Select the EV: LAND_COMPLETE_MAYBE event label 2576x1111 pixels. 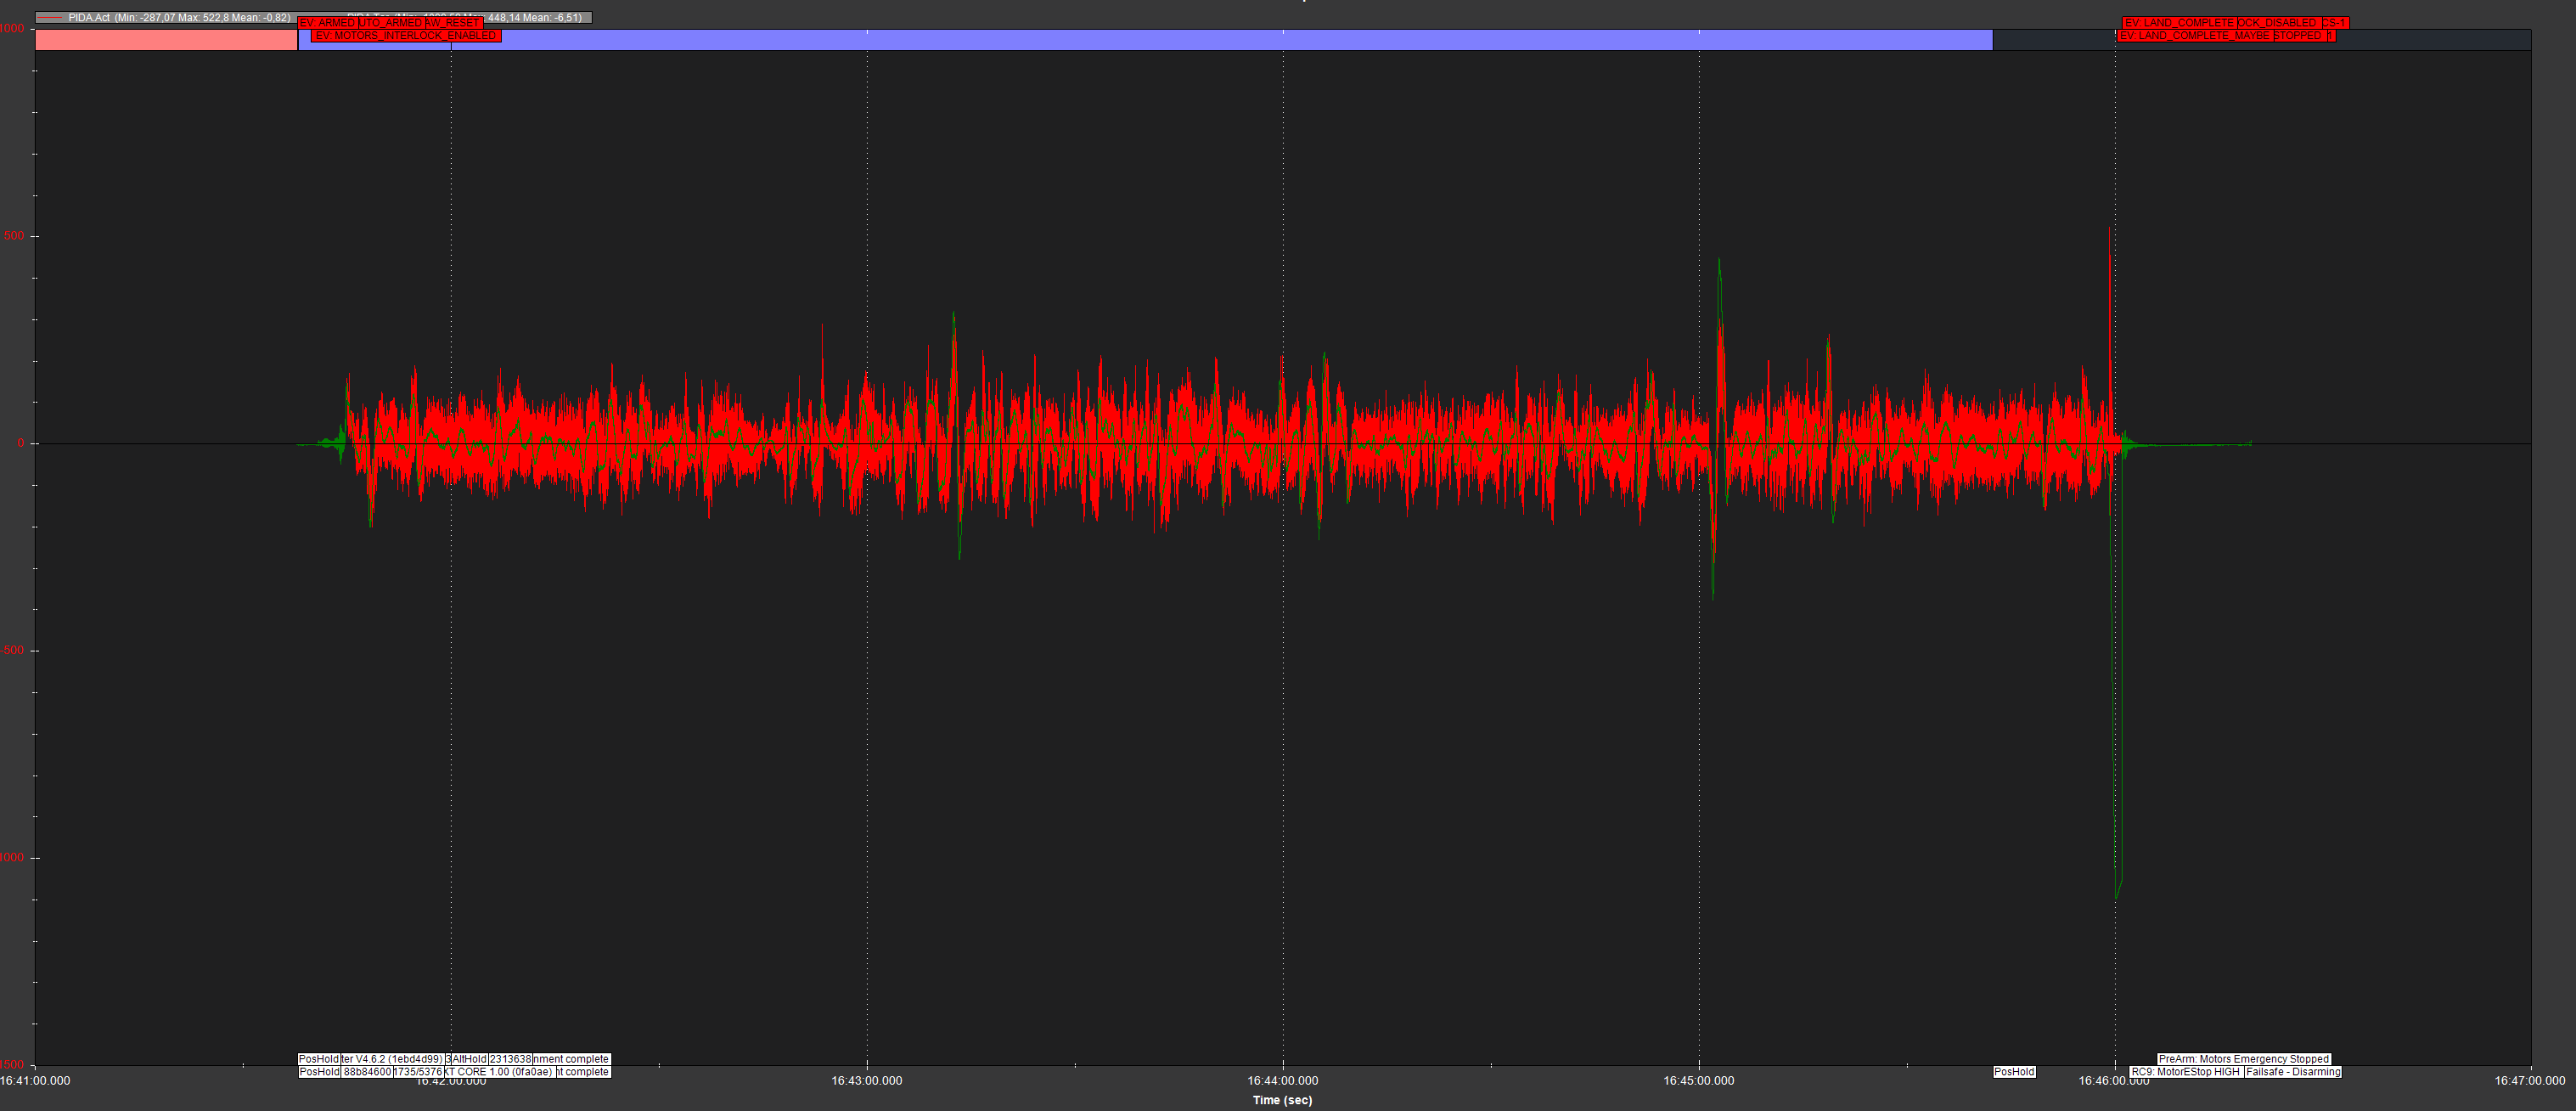[x=2195, y=36]
